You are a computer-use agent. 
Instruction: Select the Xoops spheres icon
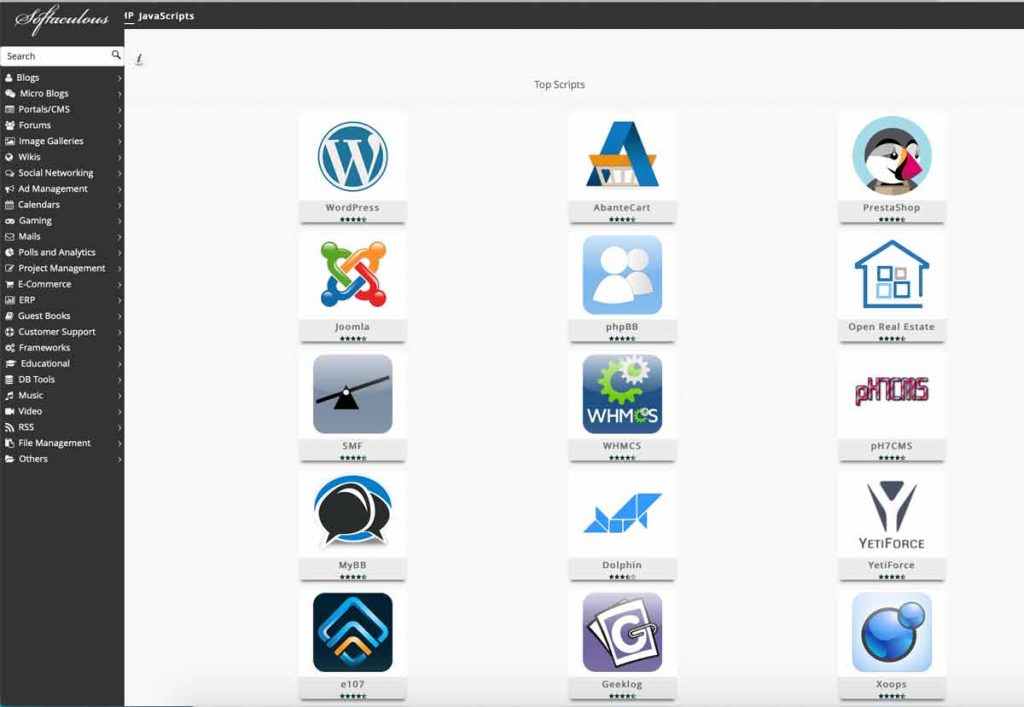[x=891, y=631]
